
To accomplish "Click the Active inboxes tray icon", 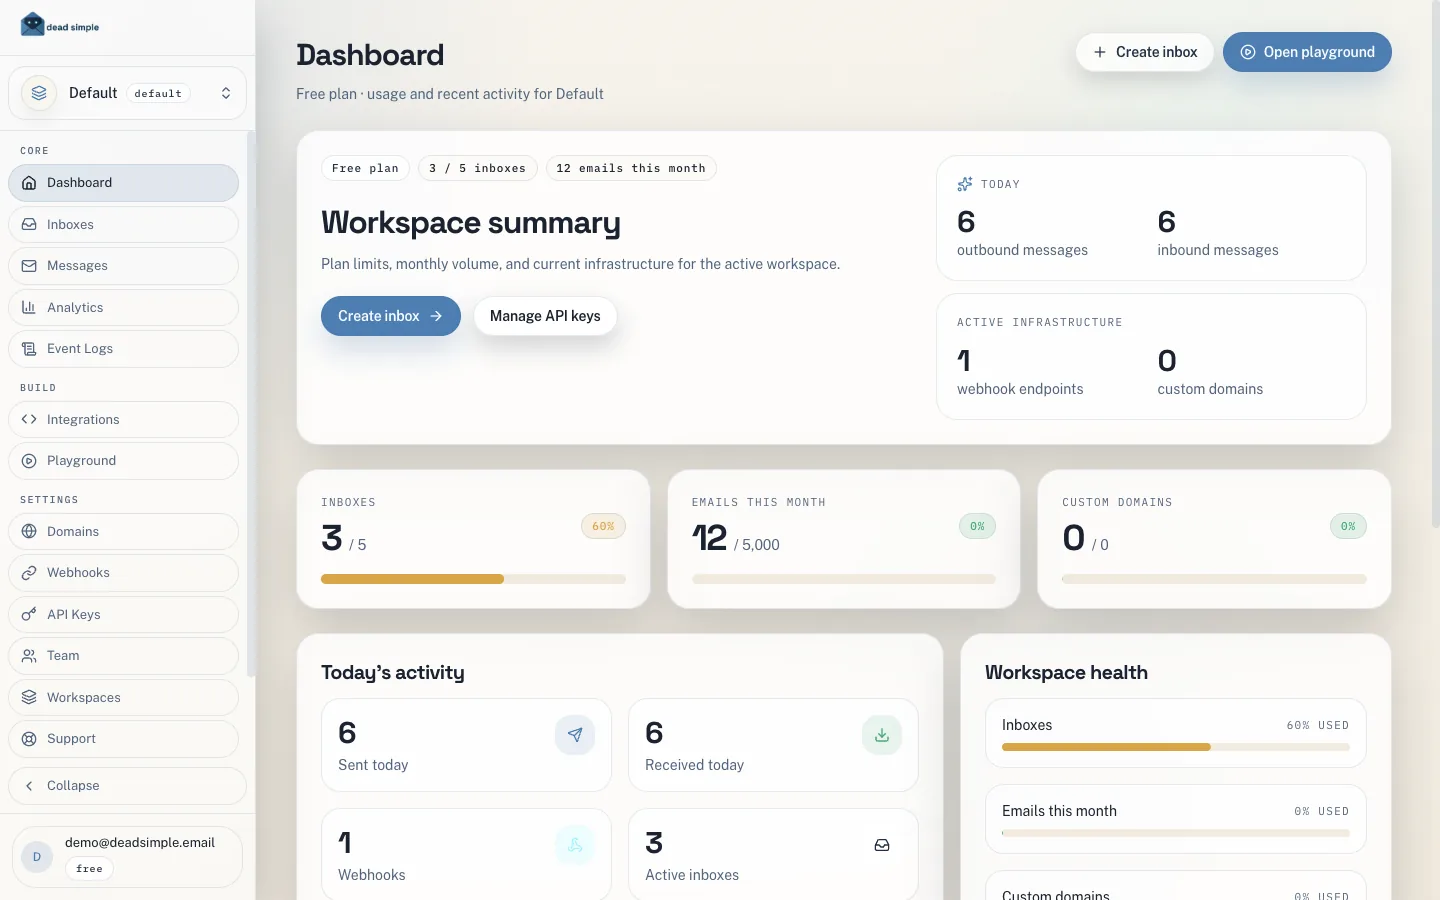I will coord(882,845).
